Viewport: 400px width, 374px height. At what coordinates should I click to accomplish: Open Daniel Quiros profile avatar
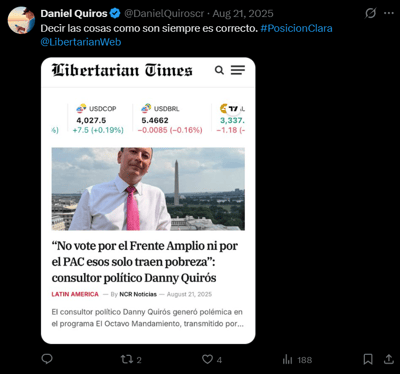21,20
